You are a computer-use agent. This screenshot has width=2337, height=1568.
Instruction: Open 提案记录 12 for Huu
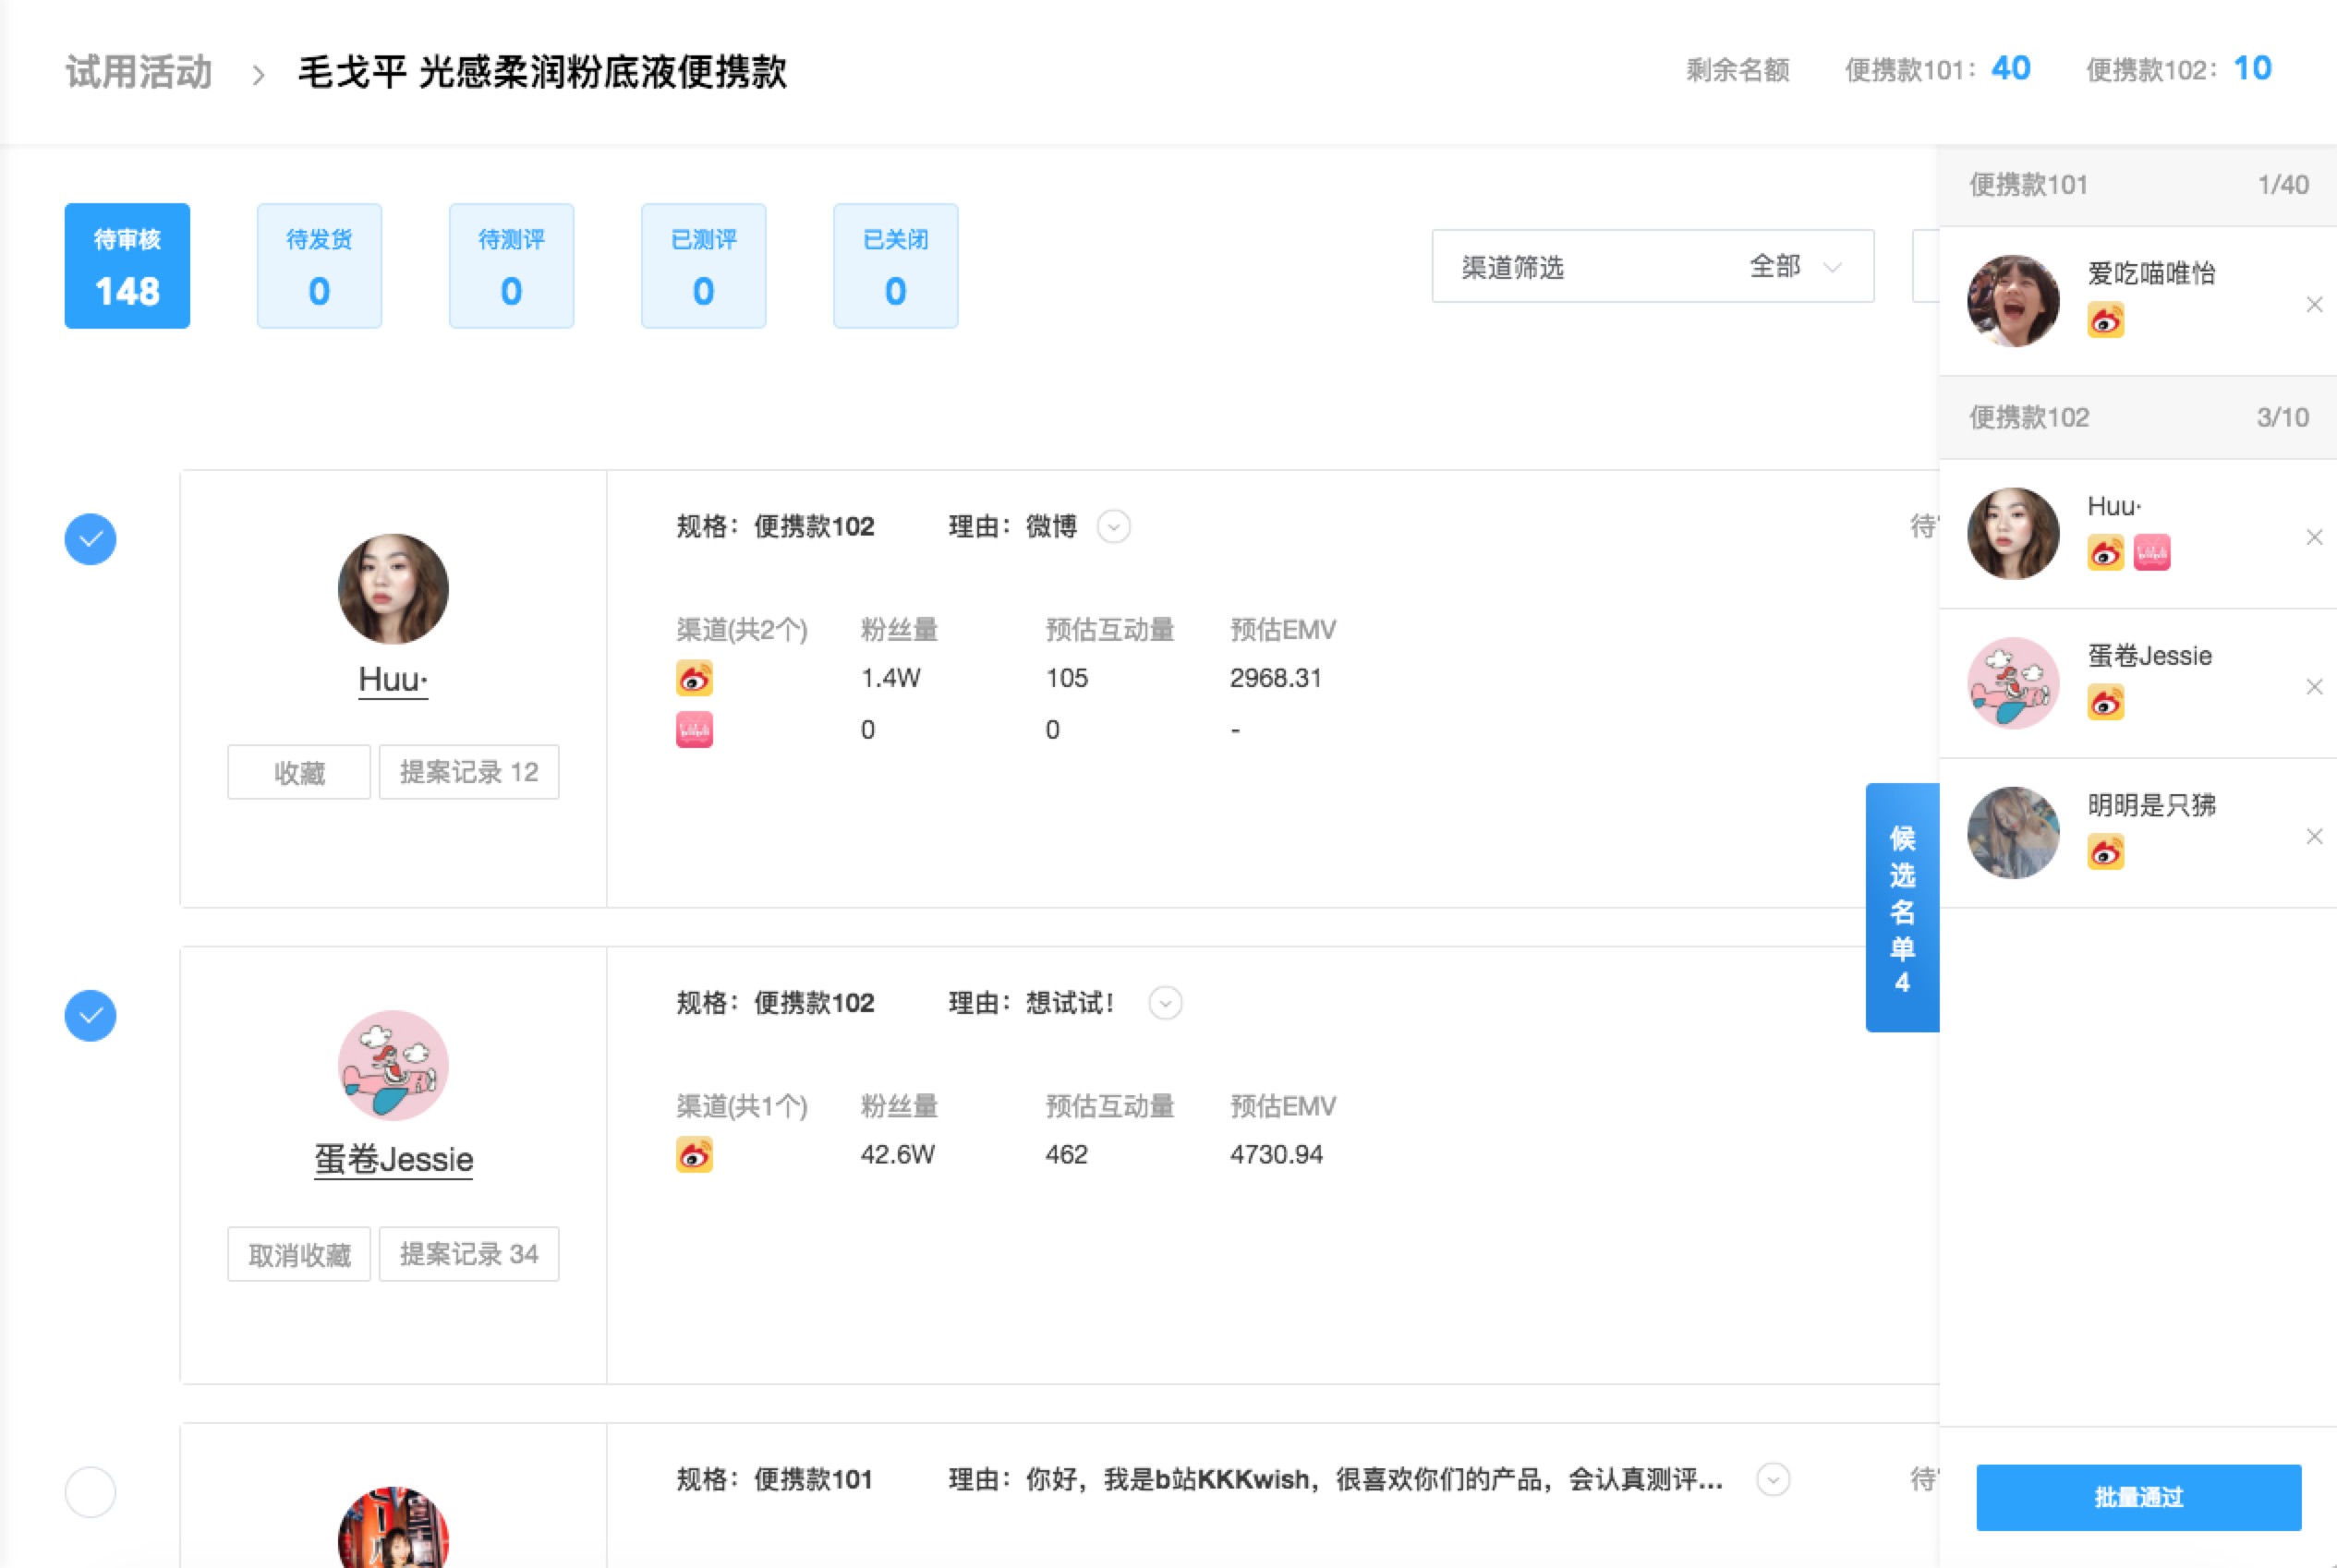click(x=468, y=772)
